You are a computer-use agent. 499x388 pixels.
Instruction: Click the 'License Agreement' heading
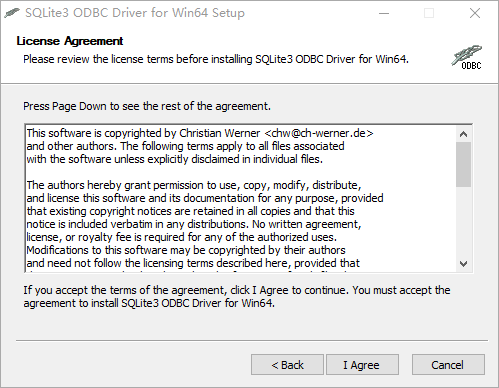[x=70, y=41]
